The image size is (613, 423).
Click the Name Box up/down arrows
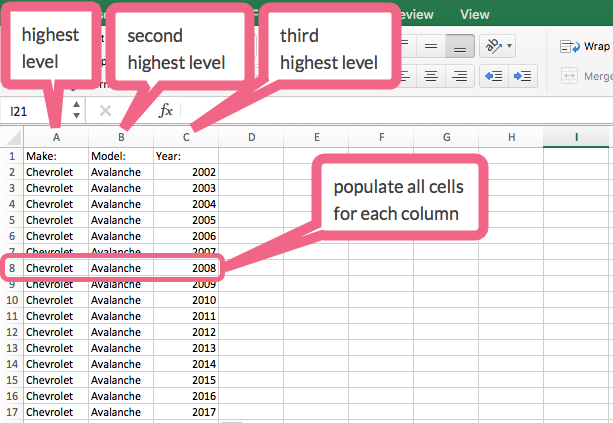pyautogui.click(x=77, y=110)
